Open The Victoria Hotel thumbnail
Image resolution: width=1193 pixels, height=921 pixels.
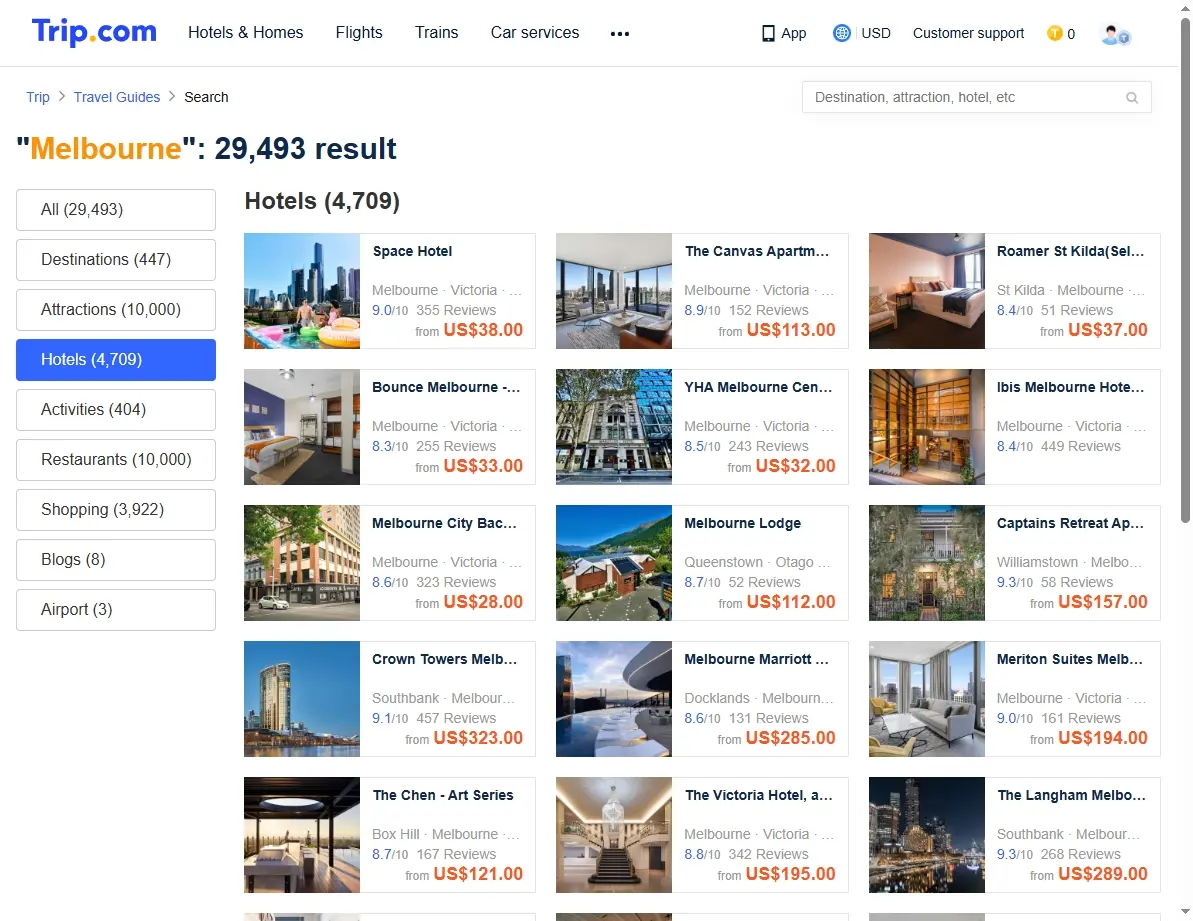click(614, 836)
